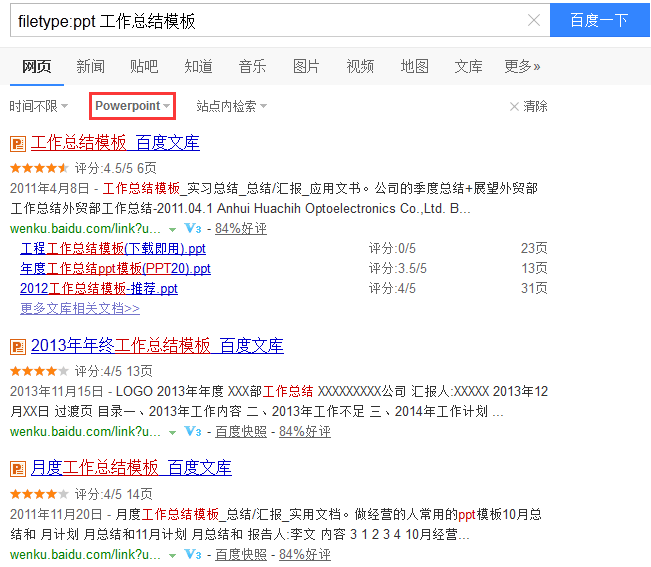Open 2012工作总结模板-推荐.ppt link
The height and width of the screenshot is (567, 651).
(x=99, y=288)
